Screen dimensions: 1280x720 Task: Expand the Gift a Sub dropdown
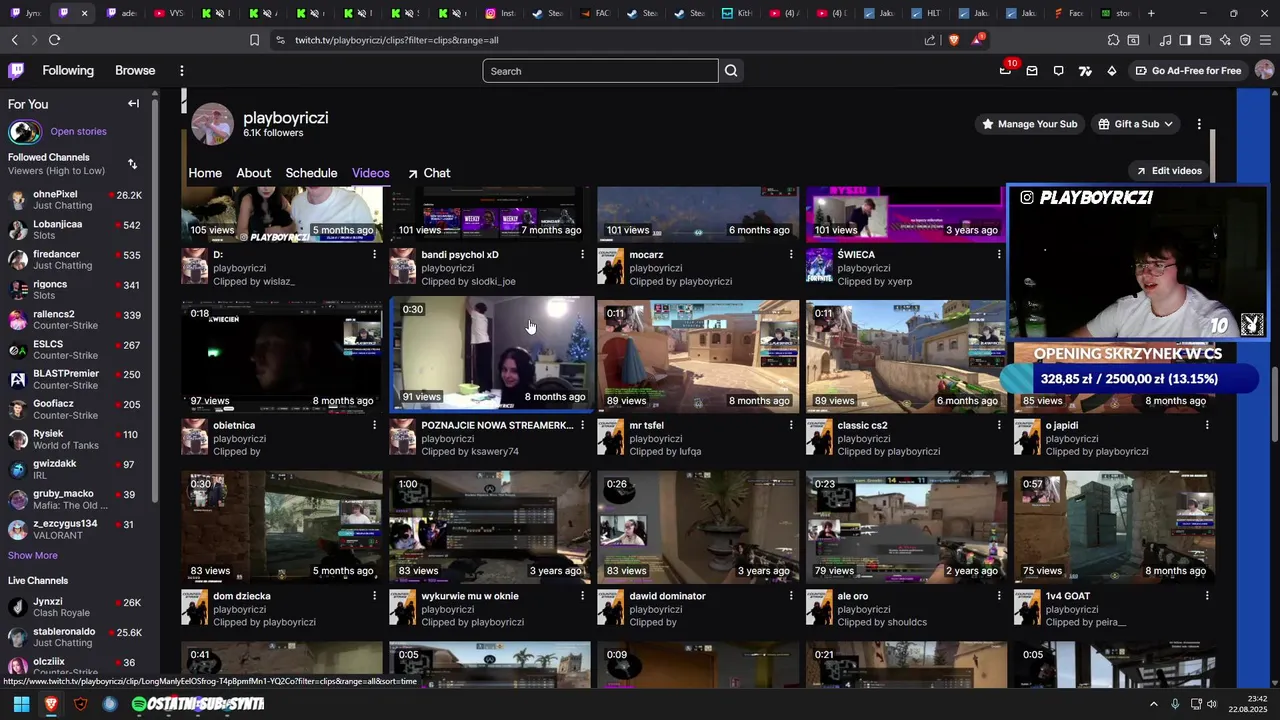pos(1136,124)
